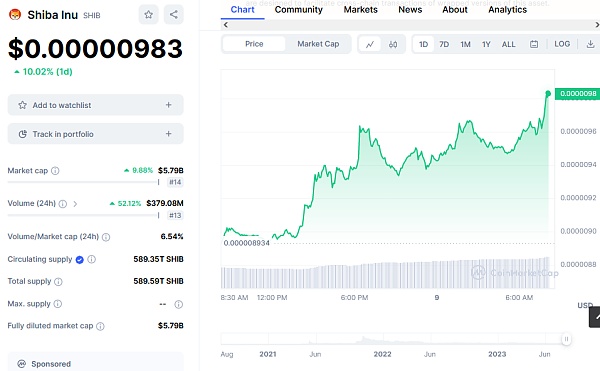Toggle LOG scale on chart
600x371 pixels.
click(x=562, y=44)
